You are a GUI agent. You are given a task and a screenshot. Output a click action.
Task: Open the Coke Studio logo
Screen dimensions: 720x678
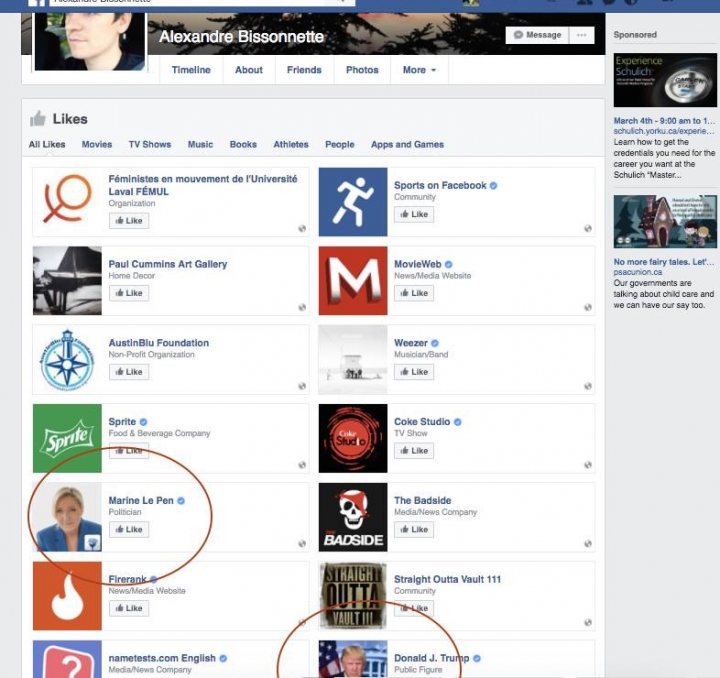point(353,438)
